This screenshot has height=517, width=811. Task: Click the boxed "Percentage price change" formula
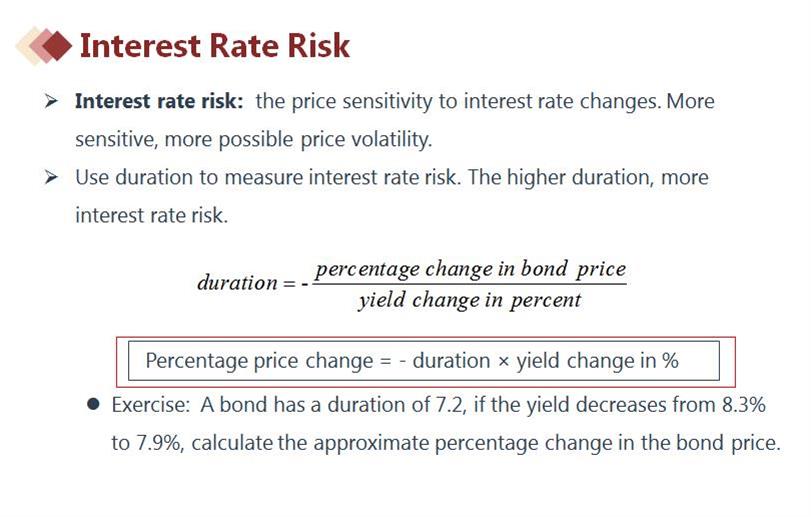[412, 361]
